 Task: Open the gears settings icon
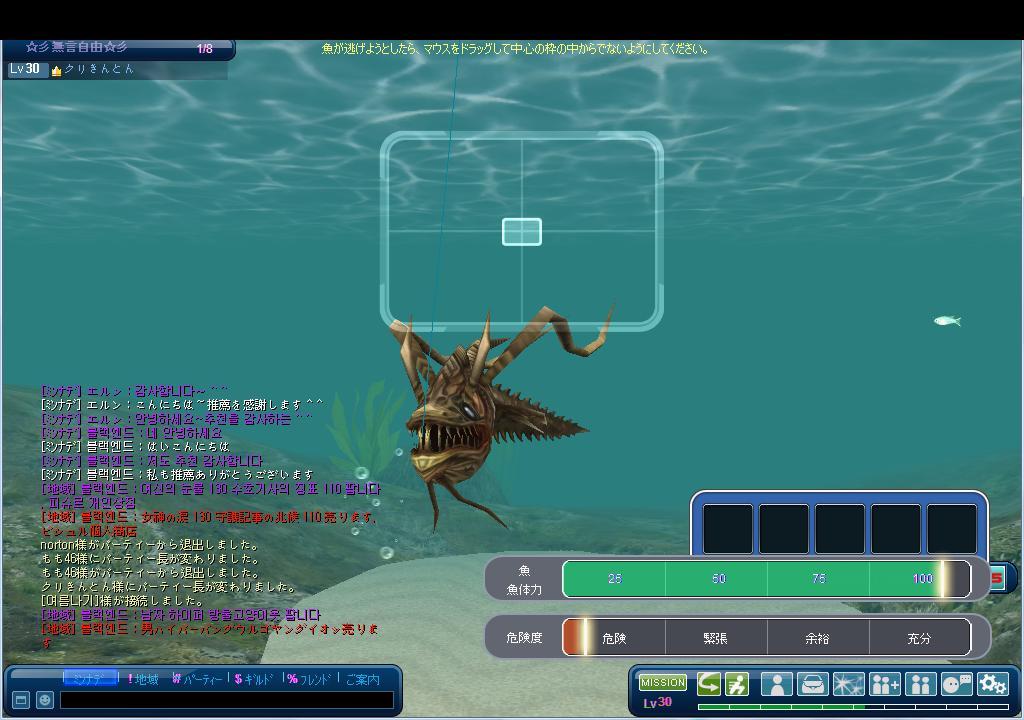click(993, 684)
